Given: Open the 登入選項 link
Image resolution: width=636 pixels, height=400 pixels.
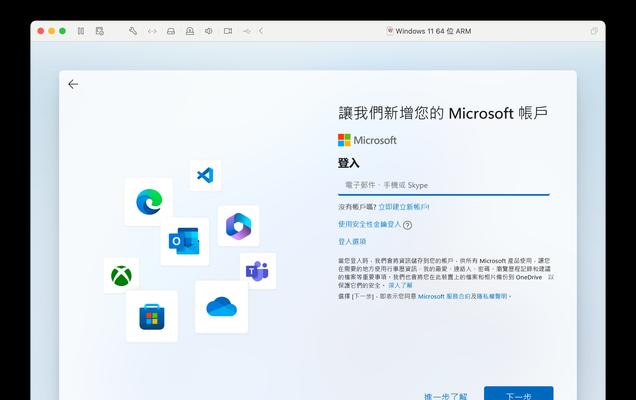Looking at the screenshot, I should pos(352,241).
